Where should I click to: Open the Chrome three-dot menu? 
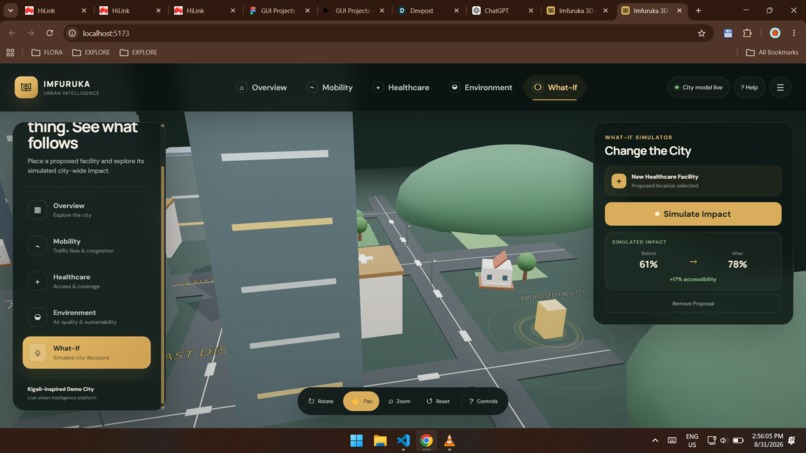coord(794,33)
